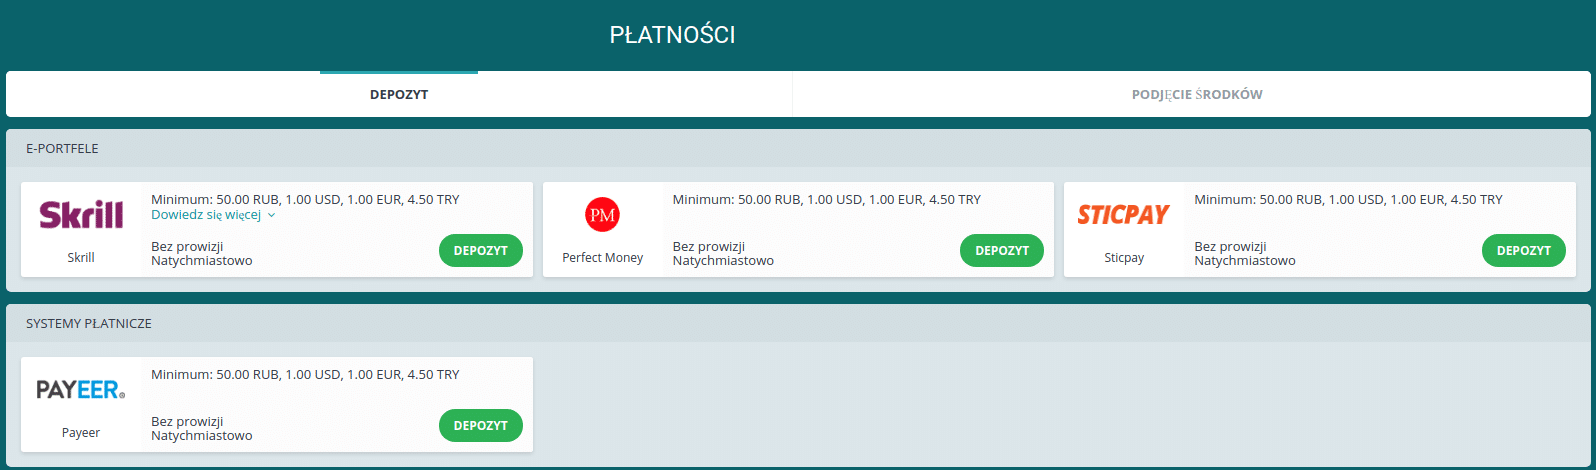Switch to the Depozyt tab
Viewport: 1596px width, 470px height.
click(399, 94)
